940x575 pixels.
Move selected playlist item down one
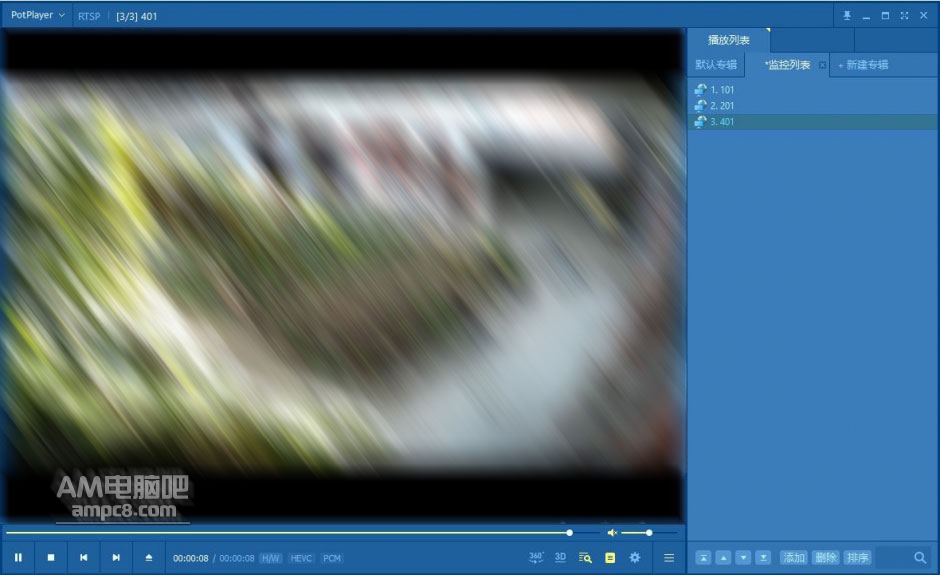point(743,558)
